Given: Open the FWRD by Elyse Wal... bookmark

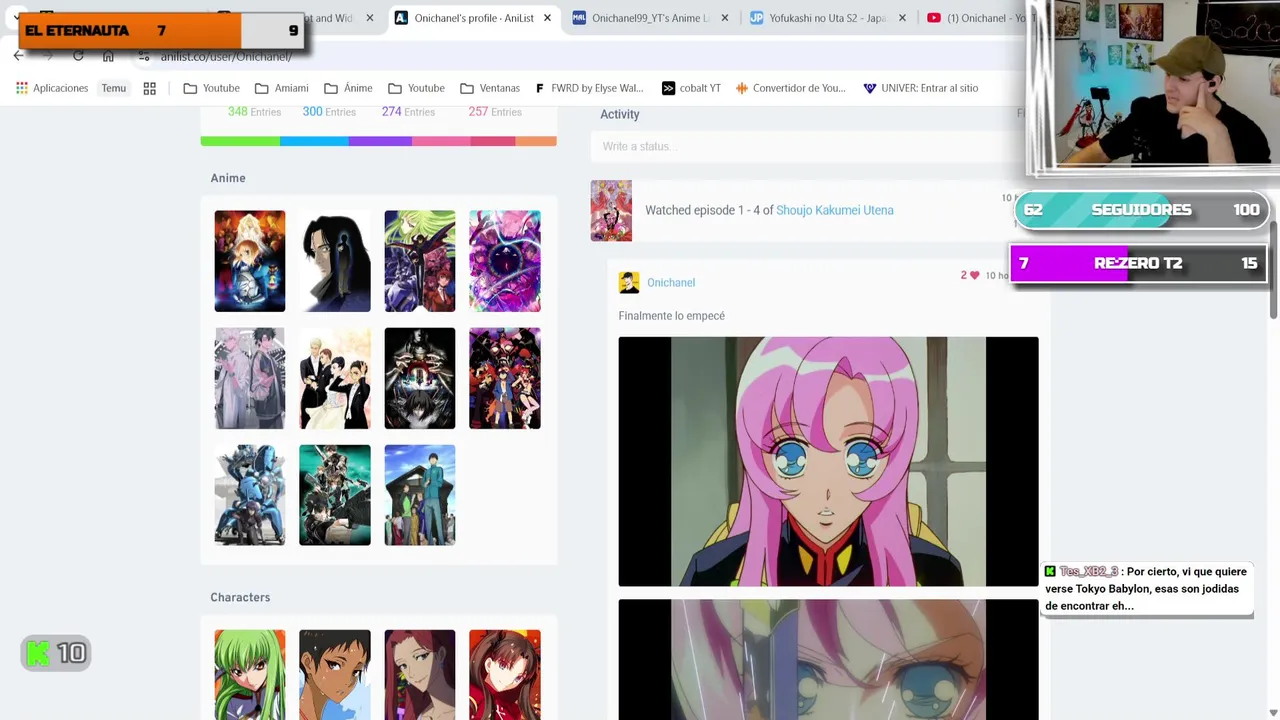Looking at the screenshot, I should coord(589,88).
